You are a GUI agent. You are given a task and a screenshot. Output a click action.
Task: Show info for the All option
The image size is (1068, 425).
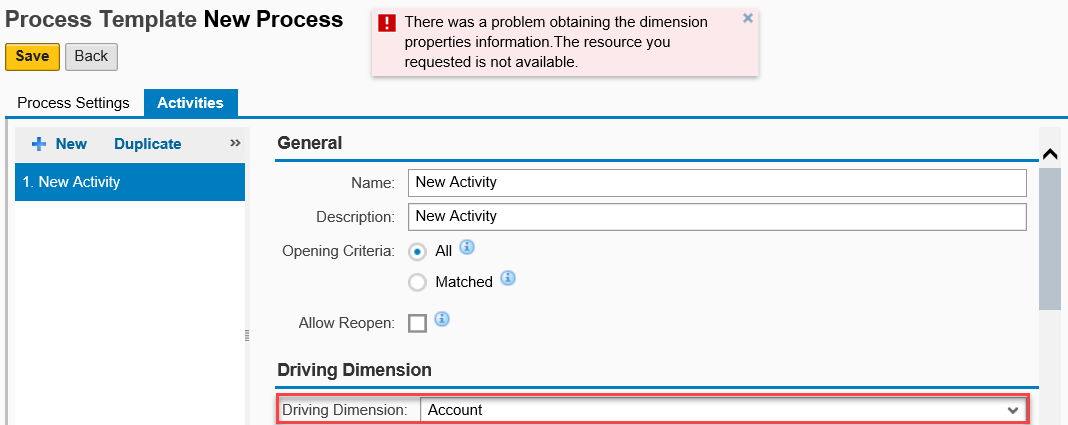[x=467, y=247]
